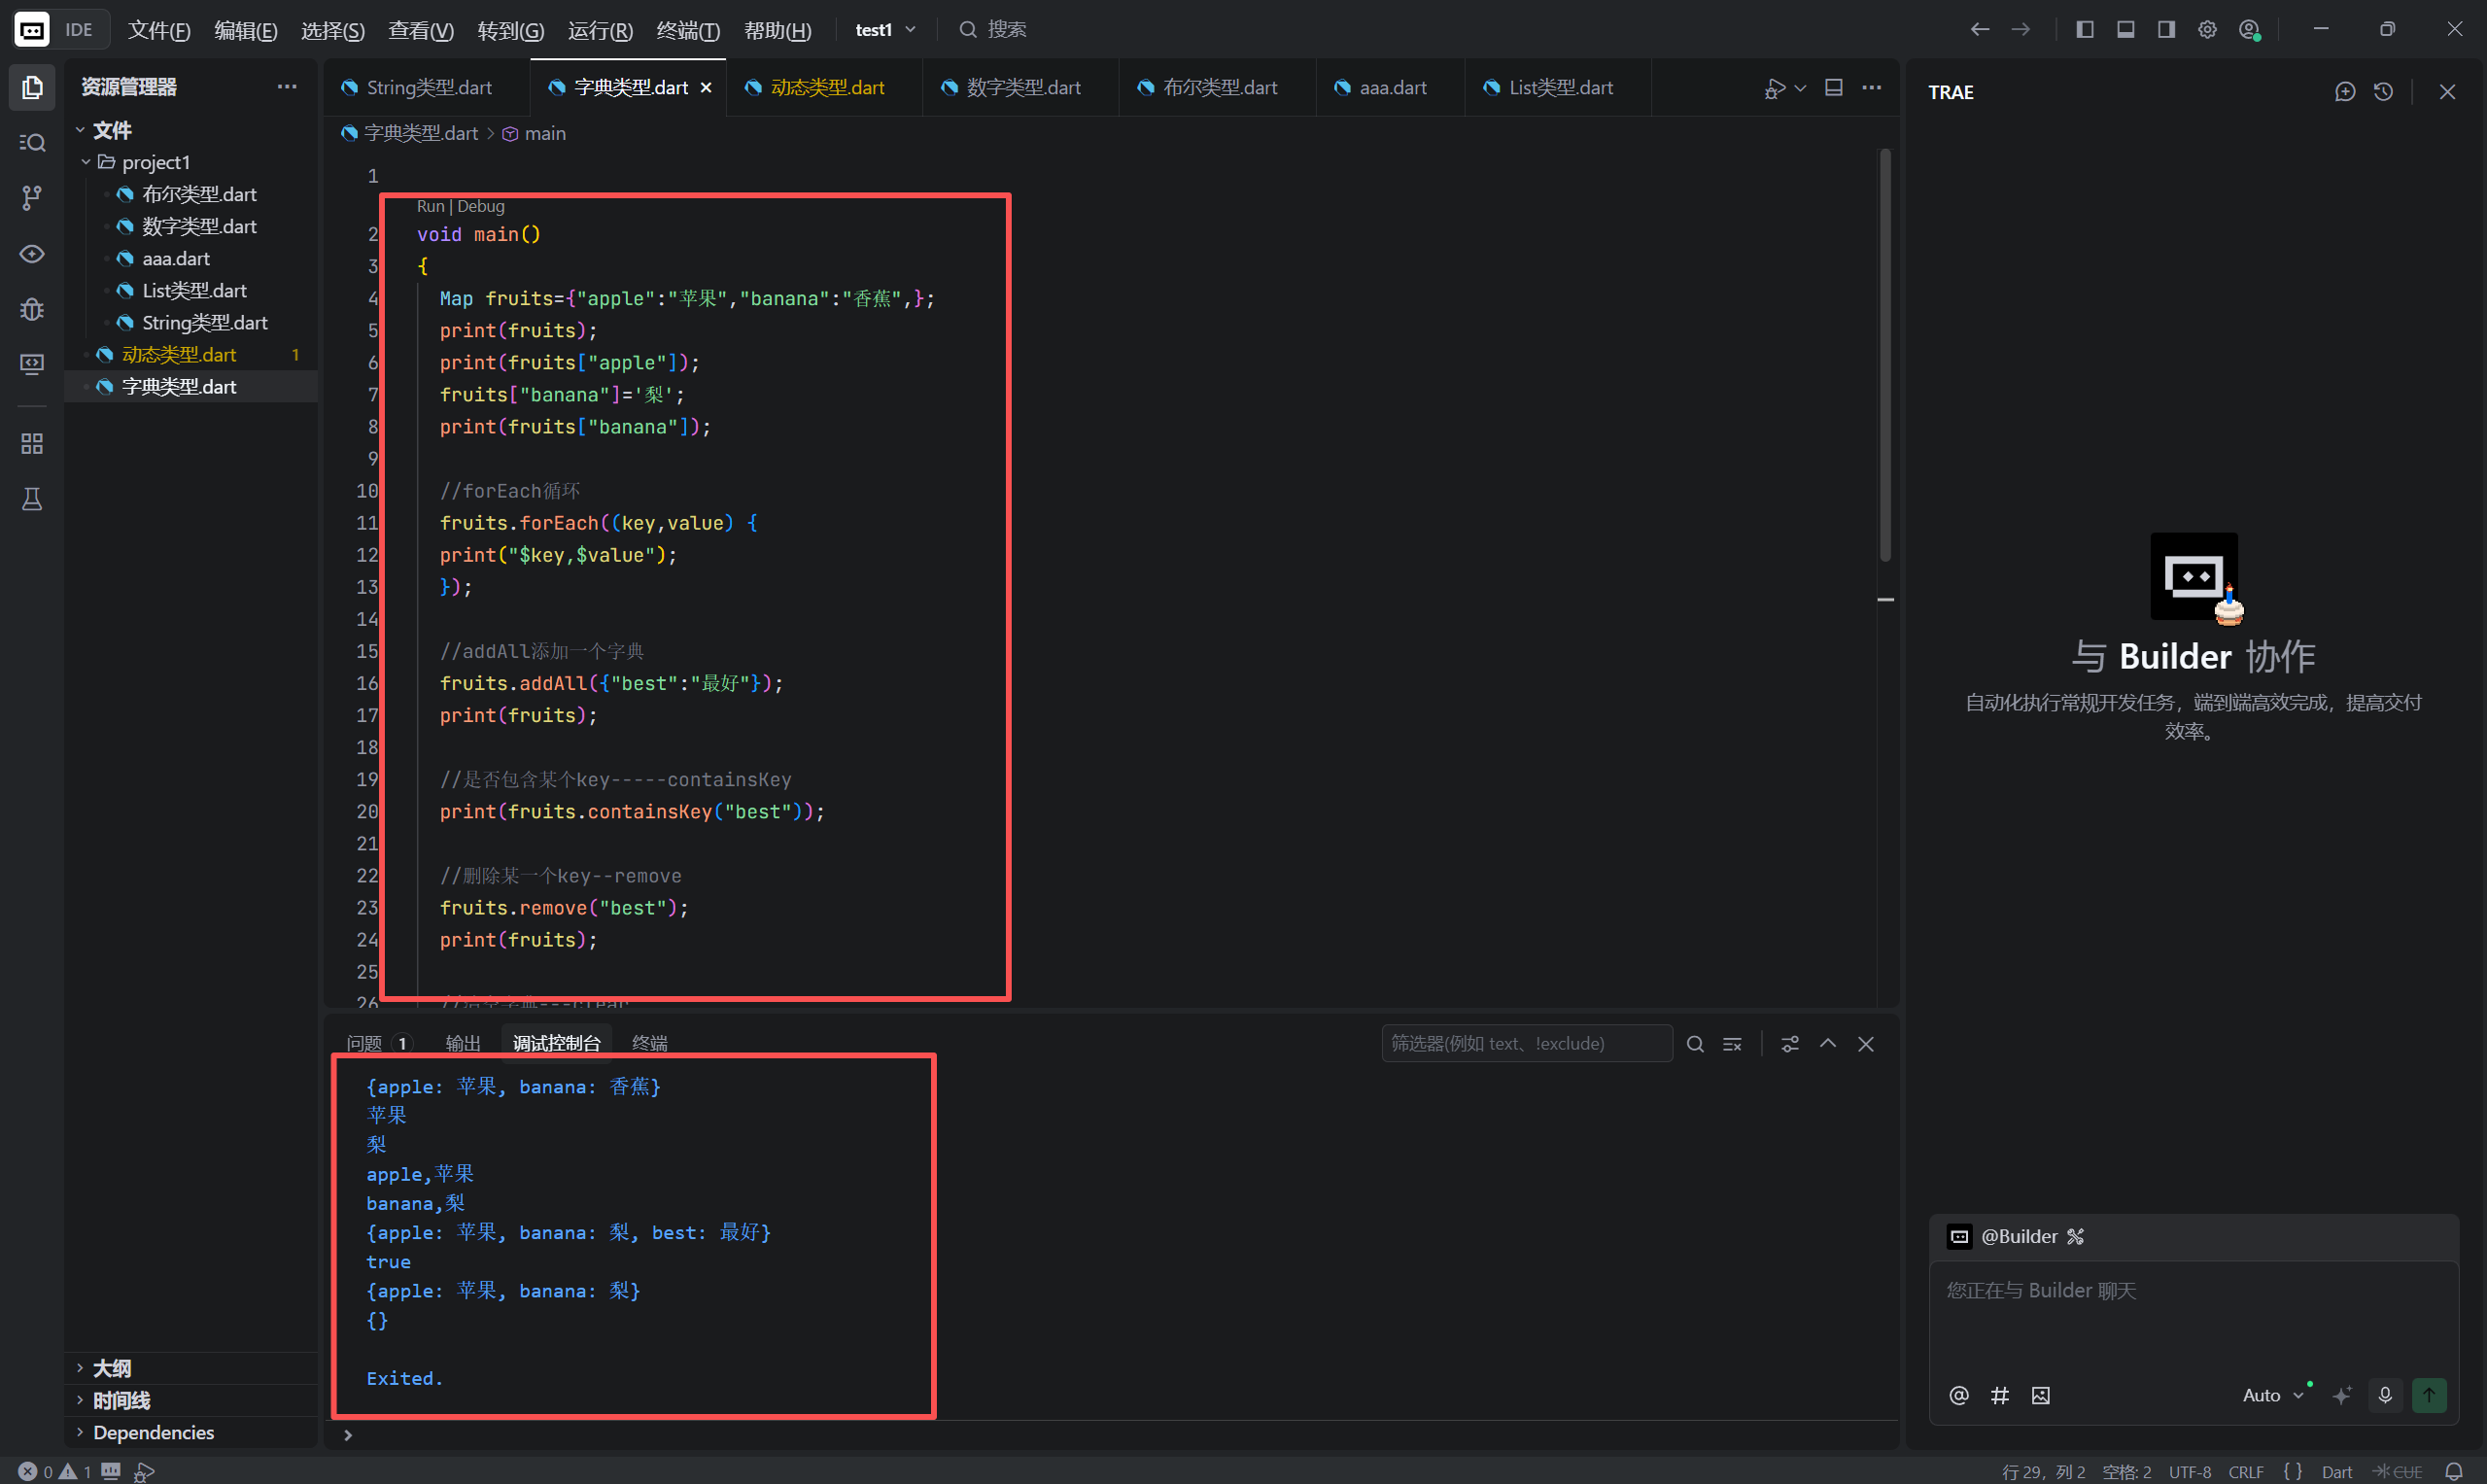
Task: Click the debug console filter input field
Action: point(1525,1043)
